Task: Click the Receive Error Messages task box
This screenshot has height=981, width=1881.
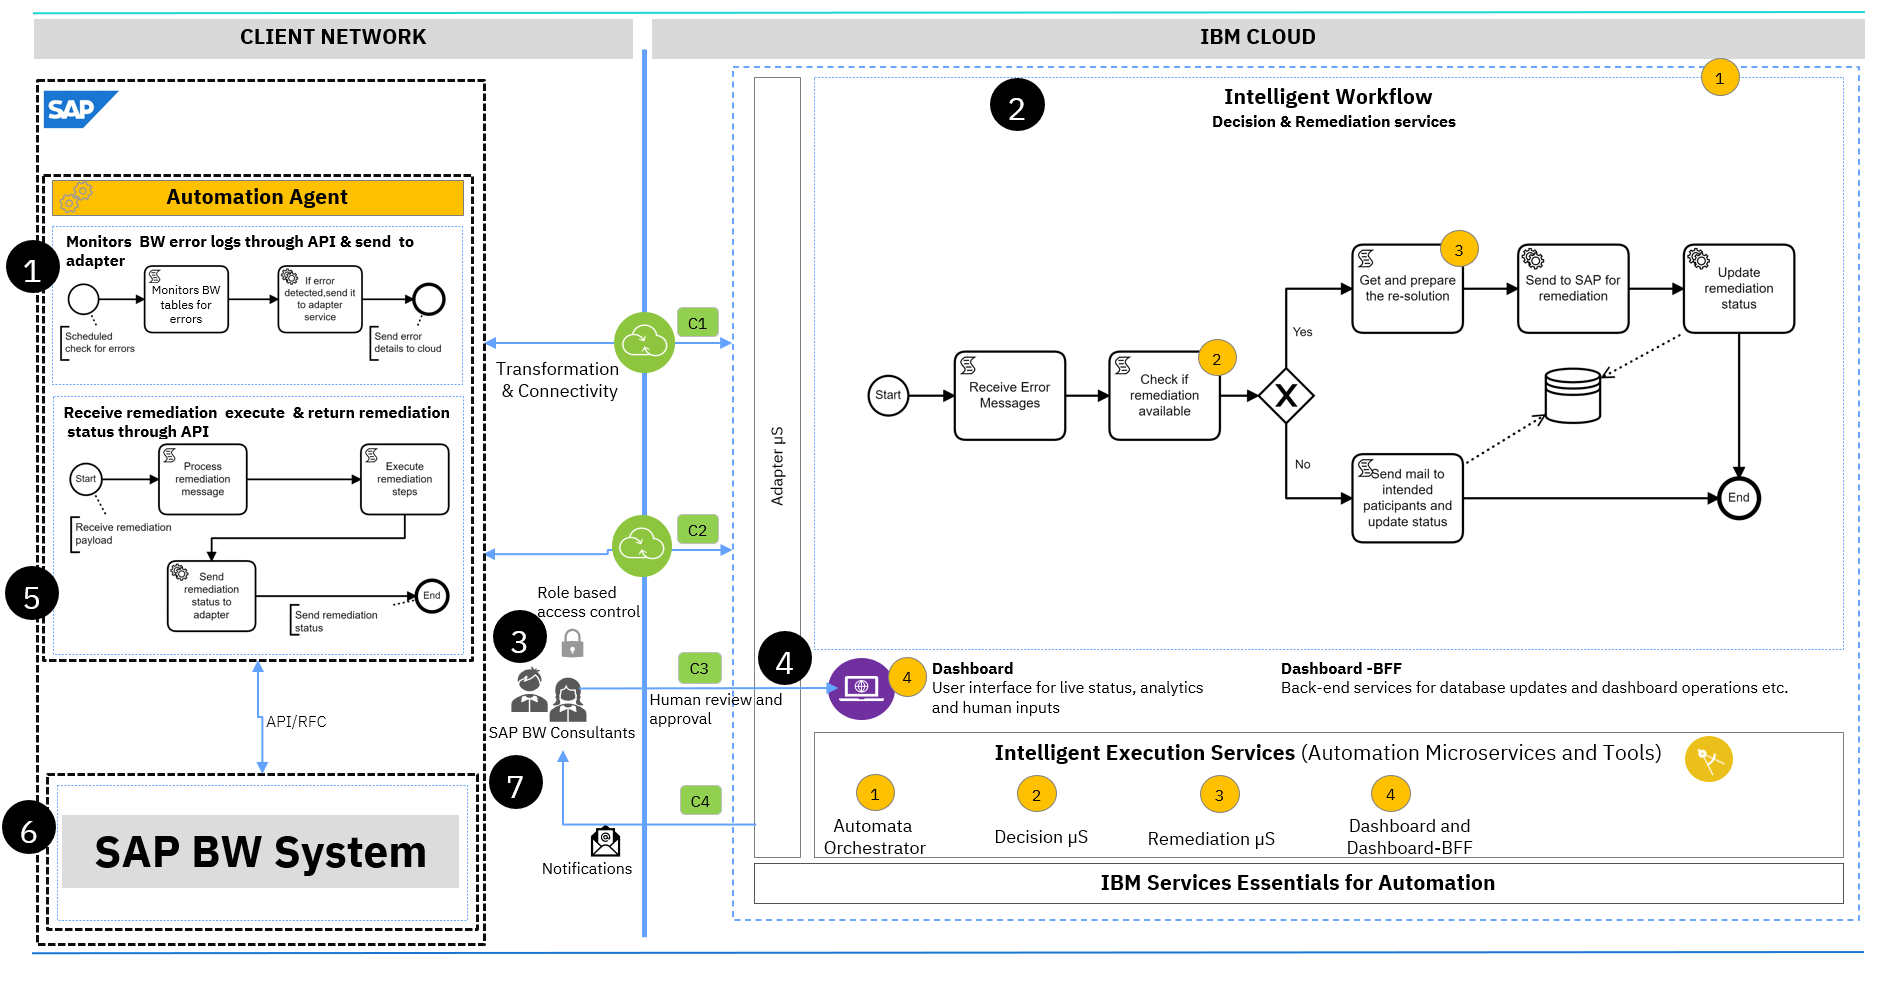Action: (1009, 396)
